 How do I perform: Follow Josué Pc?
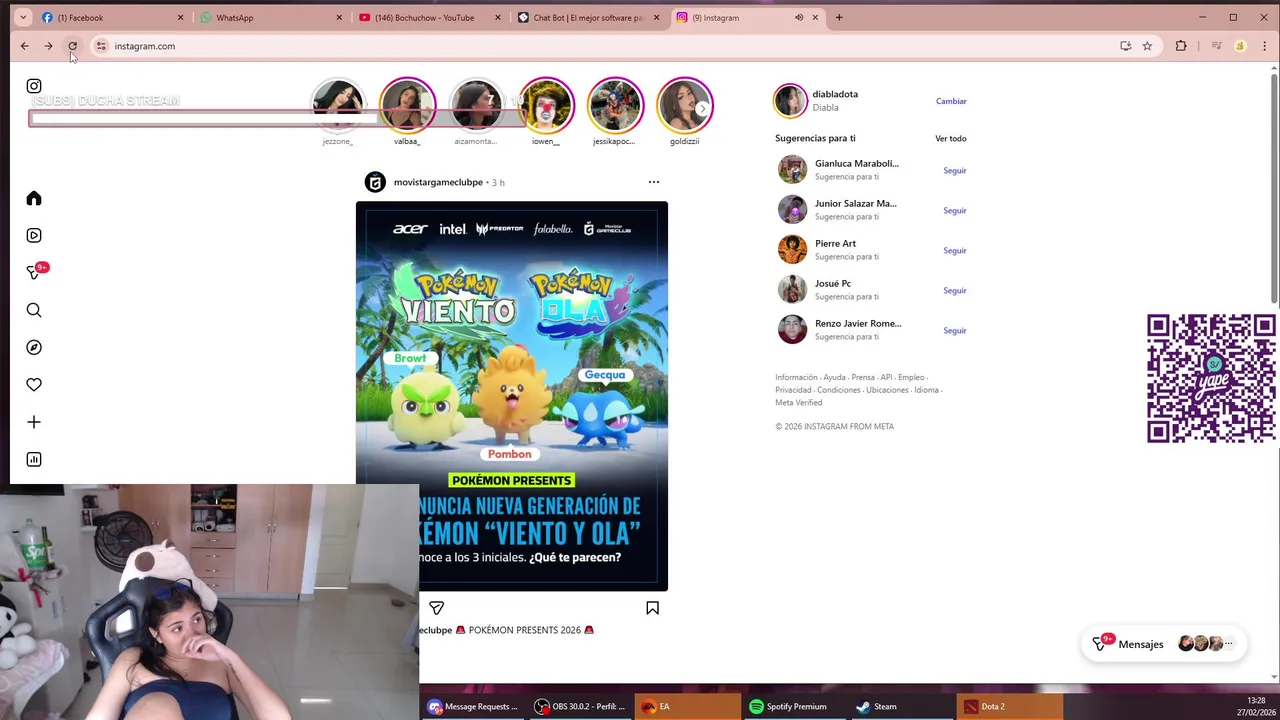pyautogui.click(x=955, y=290)
